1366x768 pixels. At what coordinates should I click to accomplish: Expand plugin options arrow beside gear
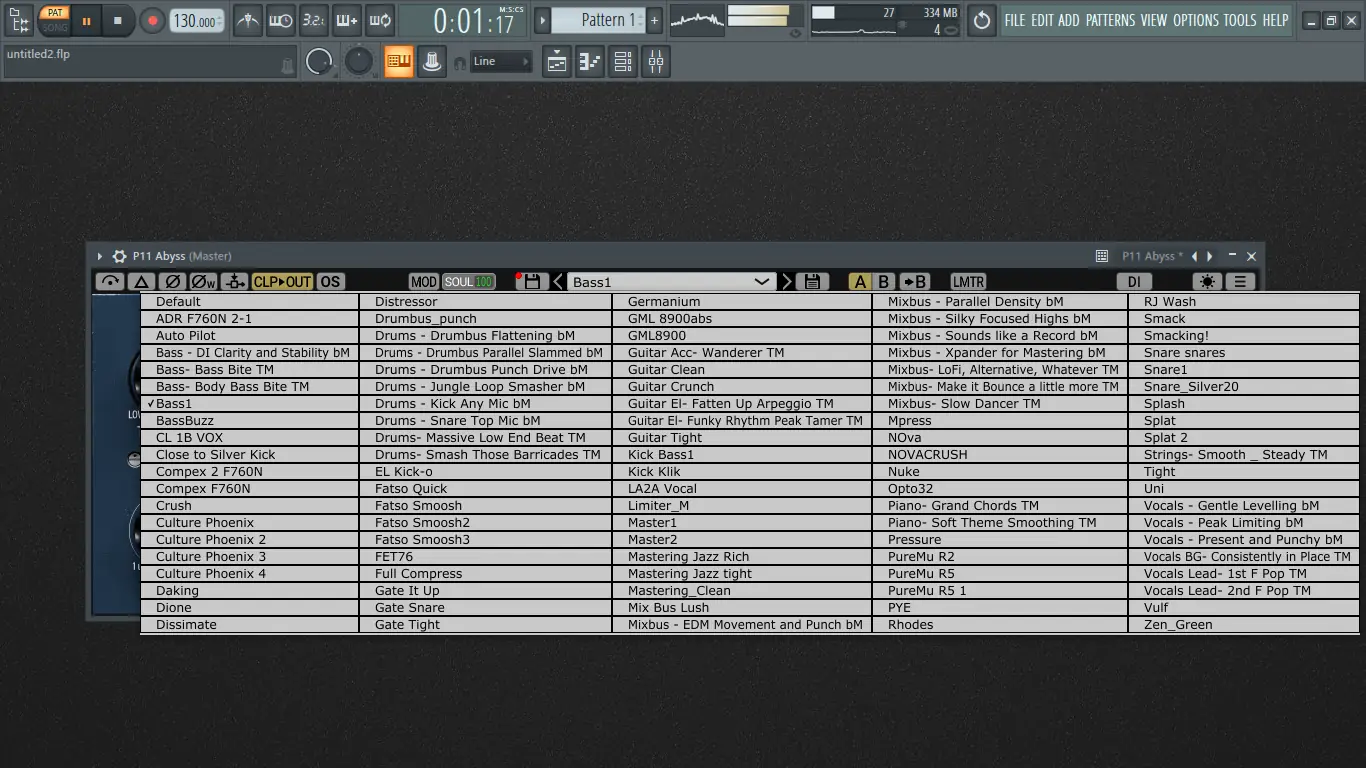point(100,256)
